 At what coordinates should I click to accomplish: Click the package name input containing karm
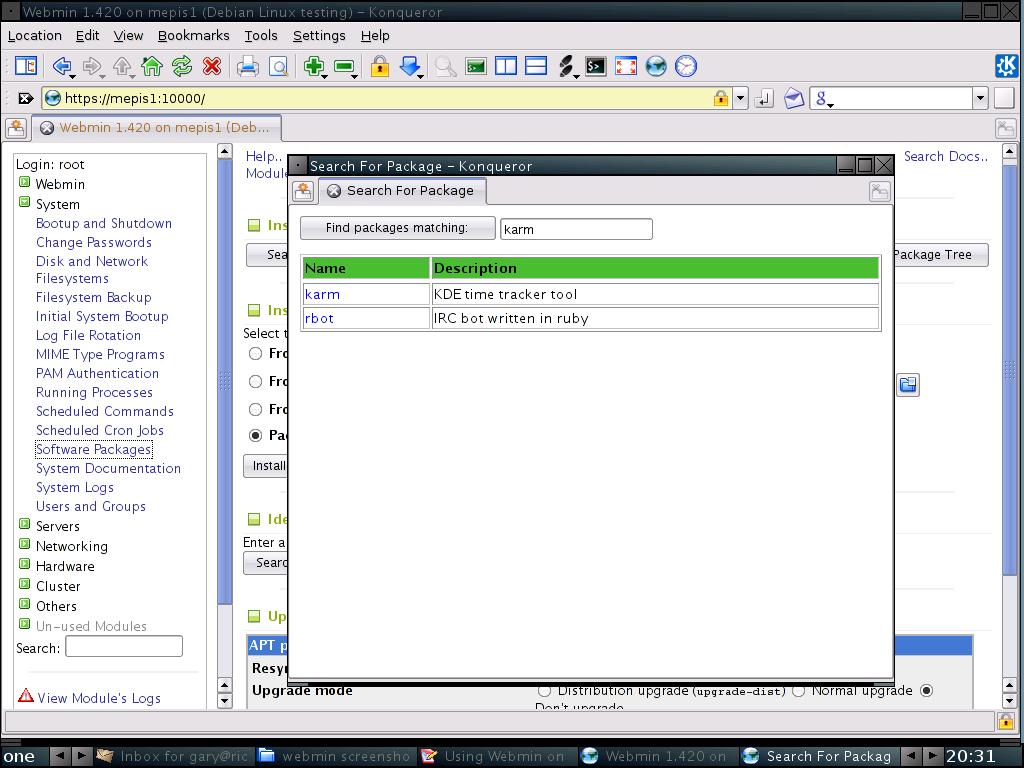point(576,229)
